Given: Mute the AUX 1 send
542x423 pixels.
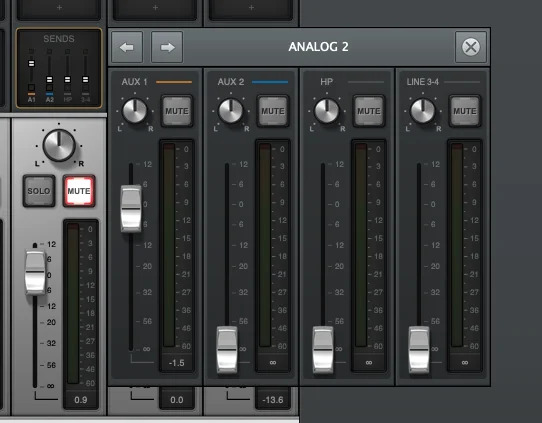Looking at the screenshot, I should (x=177, y=111).
